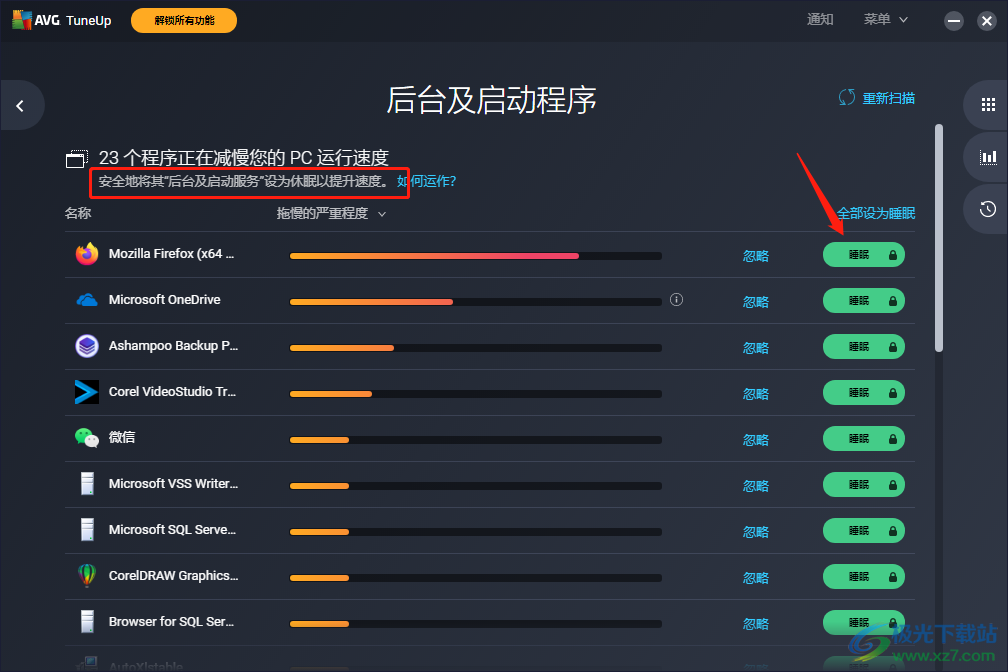Click the Corel VideoStudio app icon
1008x672 pixels.
(x=87, y=392)
